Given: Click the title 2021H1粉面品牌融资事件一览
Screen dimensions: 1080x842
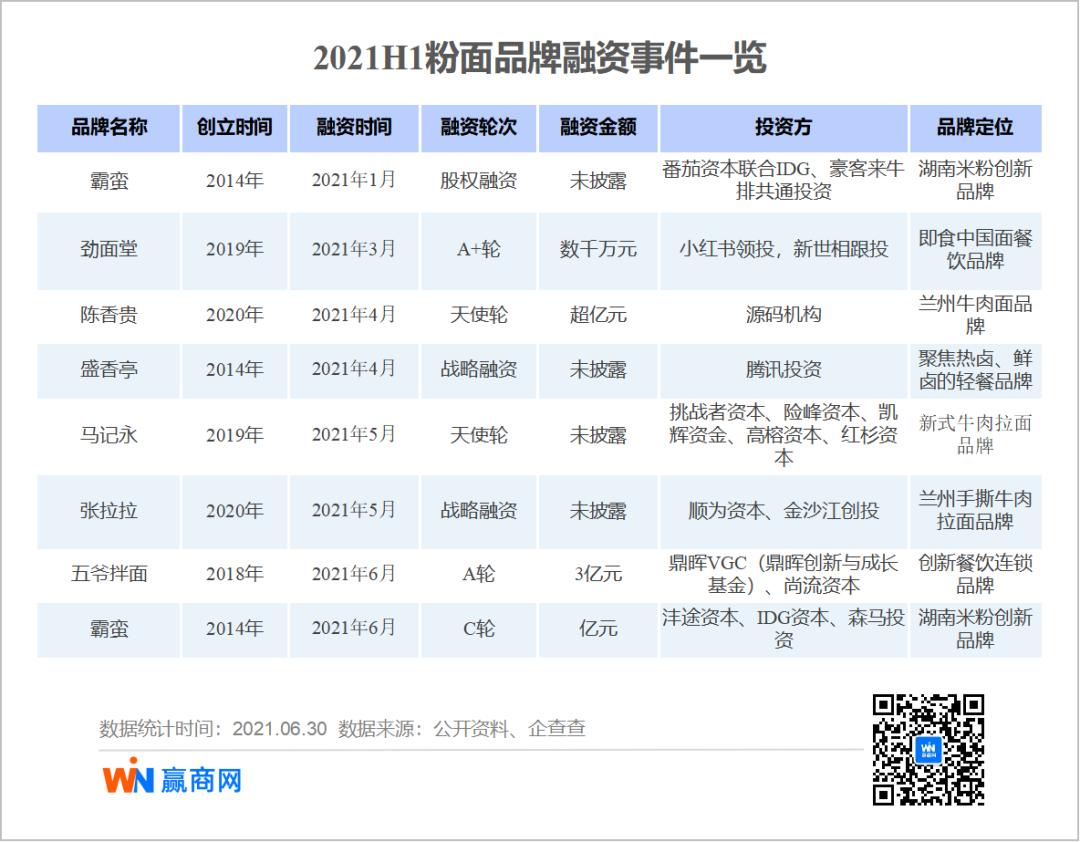Looking at the screenshot, I should click(x=540, y=57).
